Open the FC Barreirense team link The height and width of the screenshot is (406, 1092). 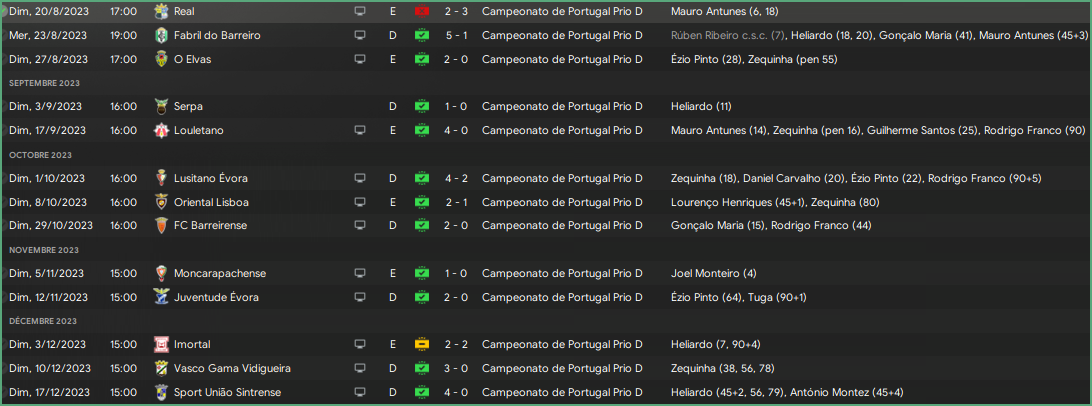211,226
